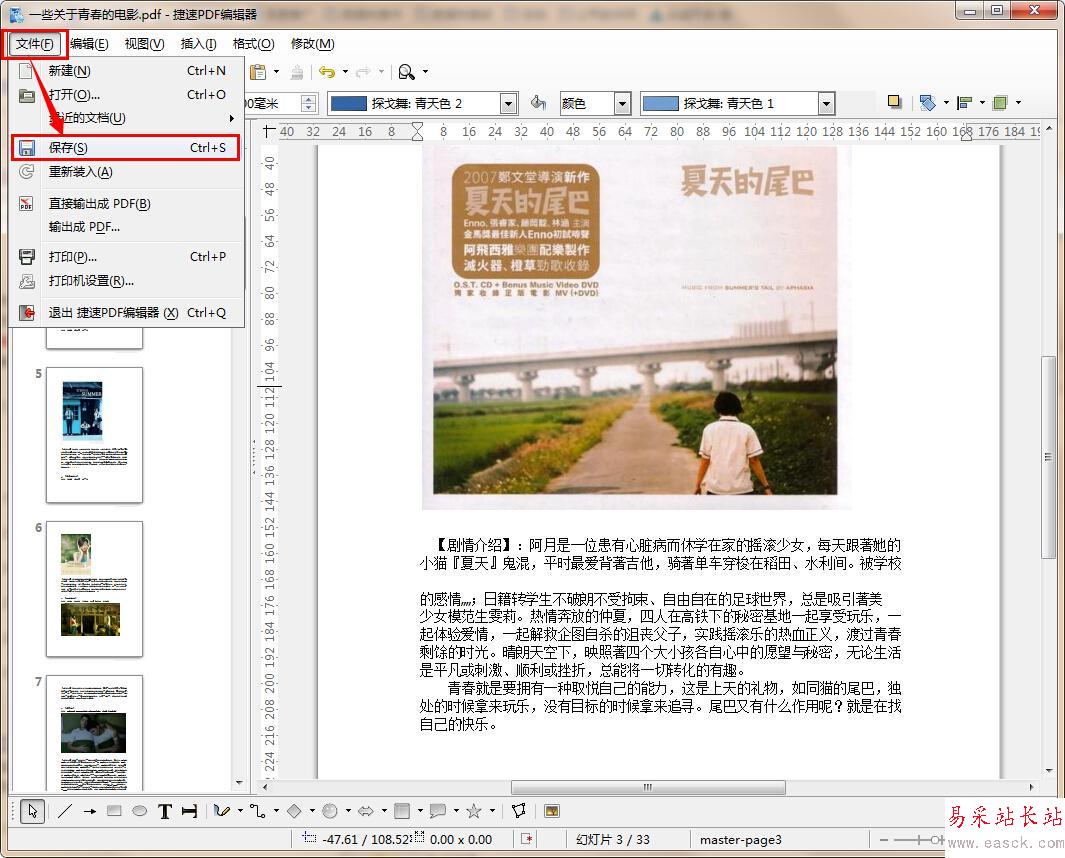
Task: Choose 打印机设置(R)... menu entry
Action: 126,281
